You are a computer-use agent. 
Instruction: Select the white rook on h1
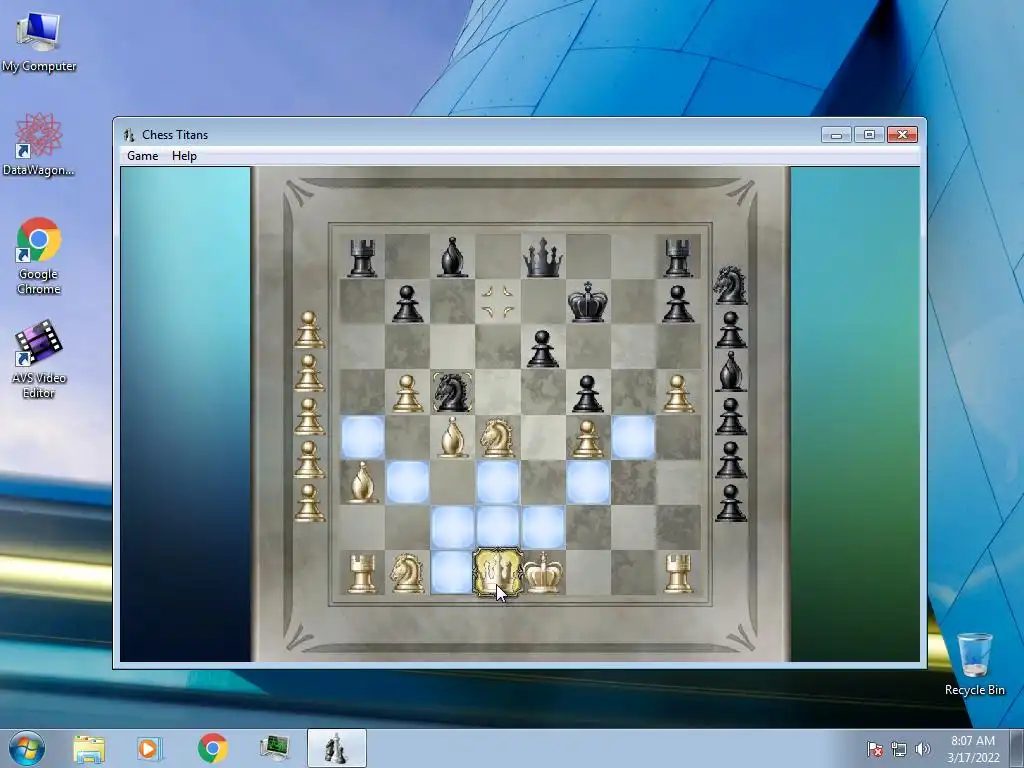(678, 573)
